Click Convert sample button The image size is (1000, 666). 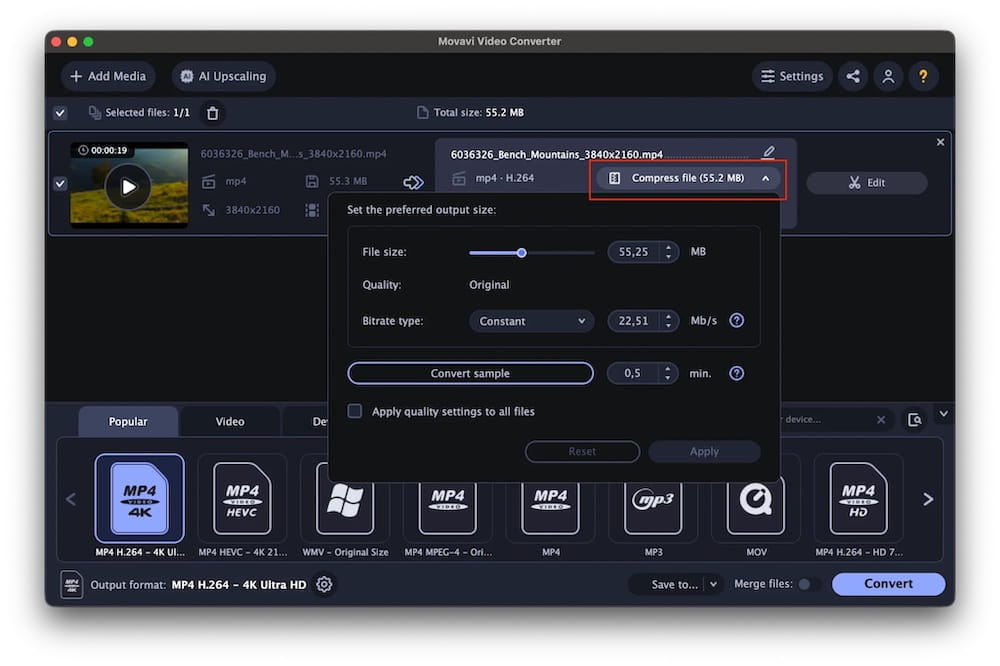pos(471,373)
